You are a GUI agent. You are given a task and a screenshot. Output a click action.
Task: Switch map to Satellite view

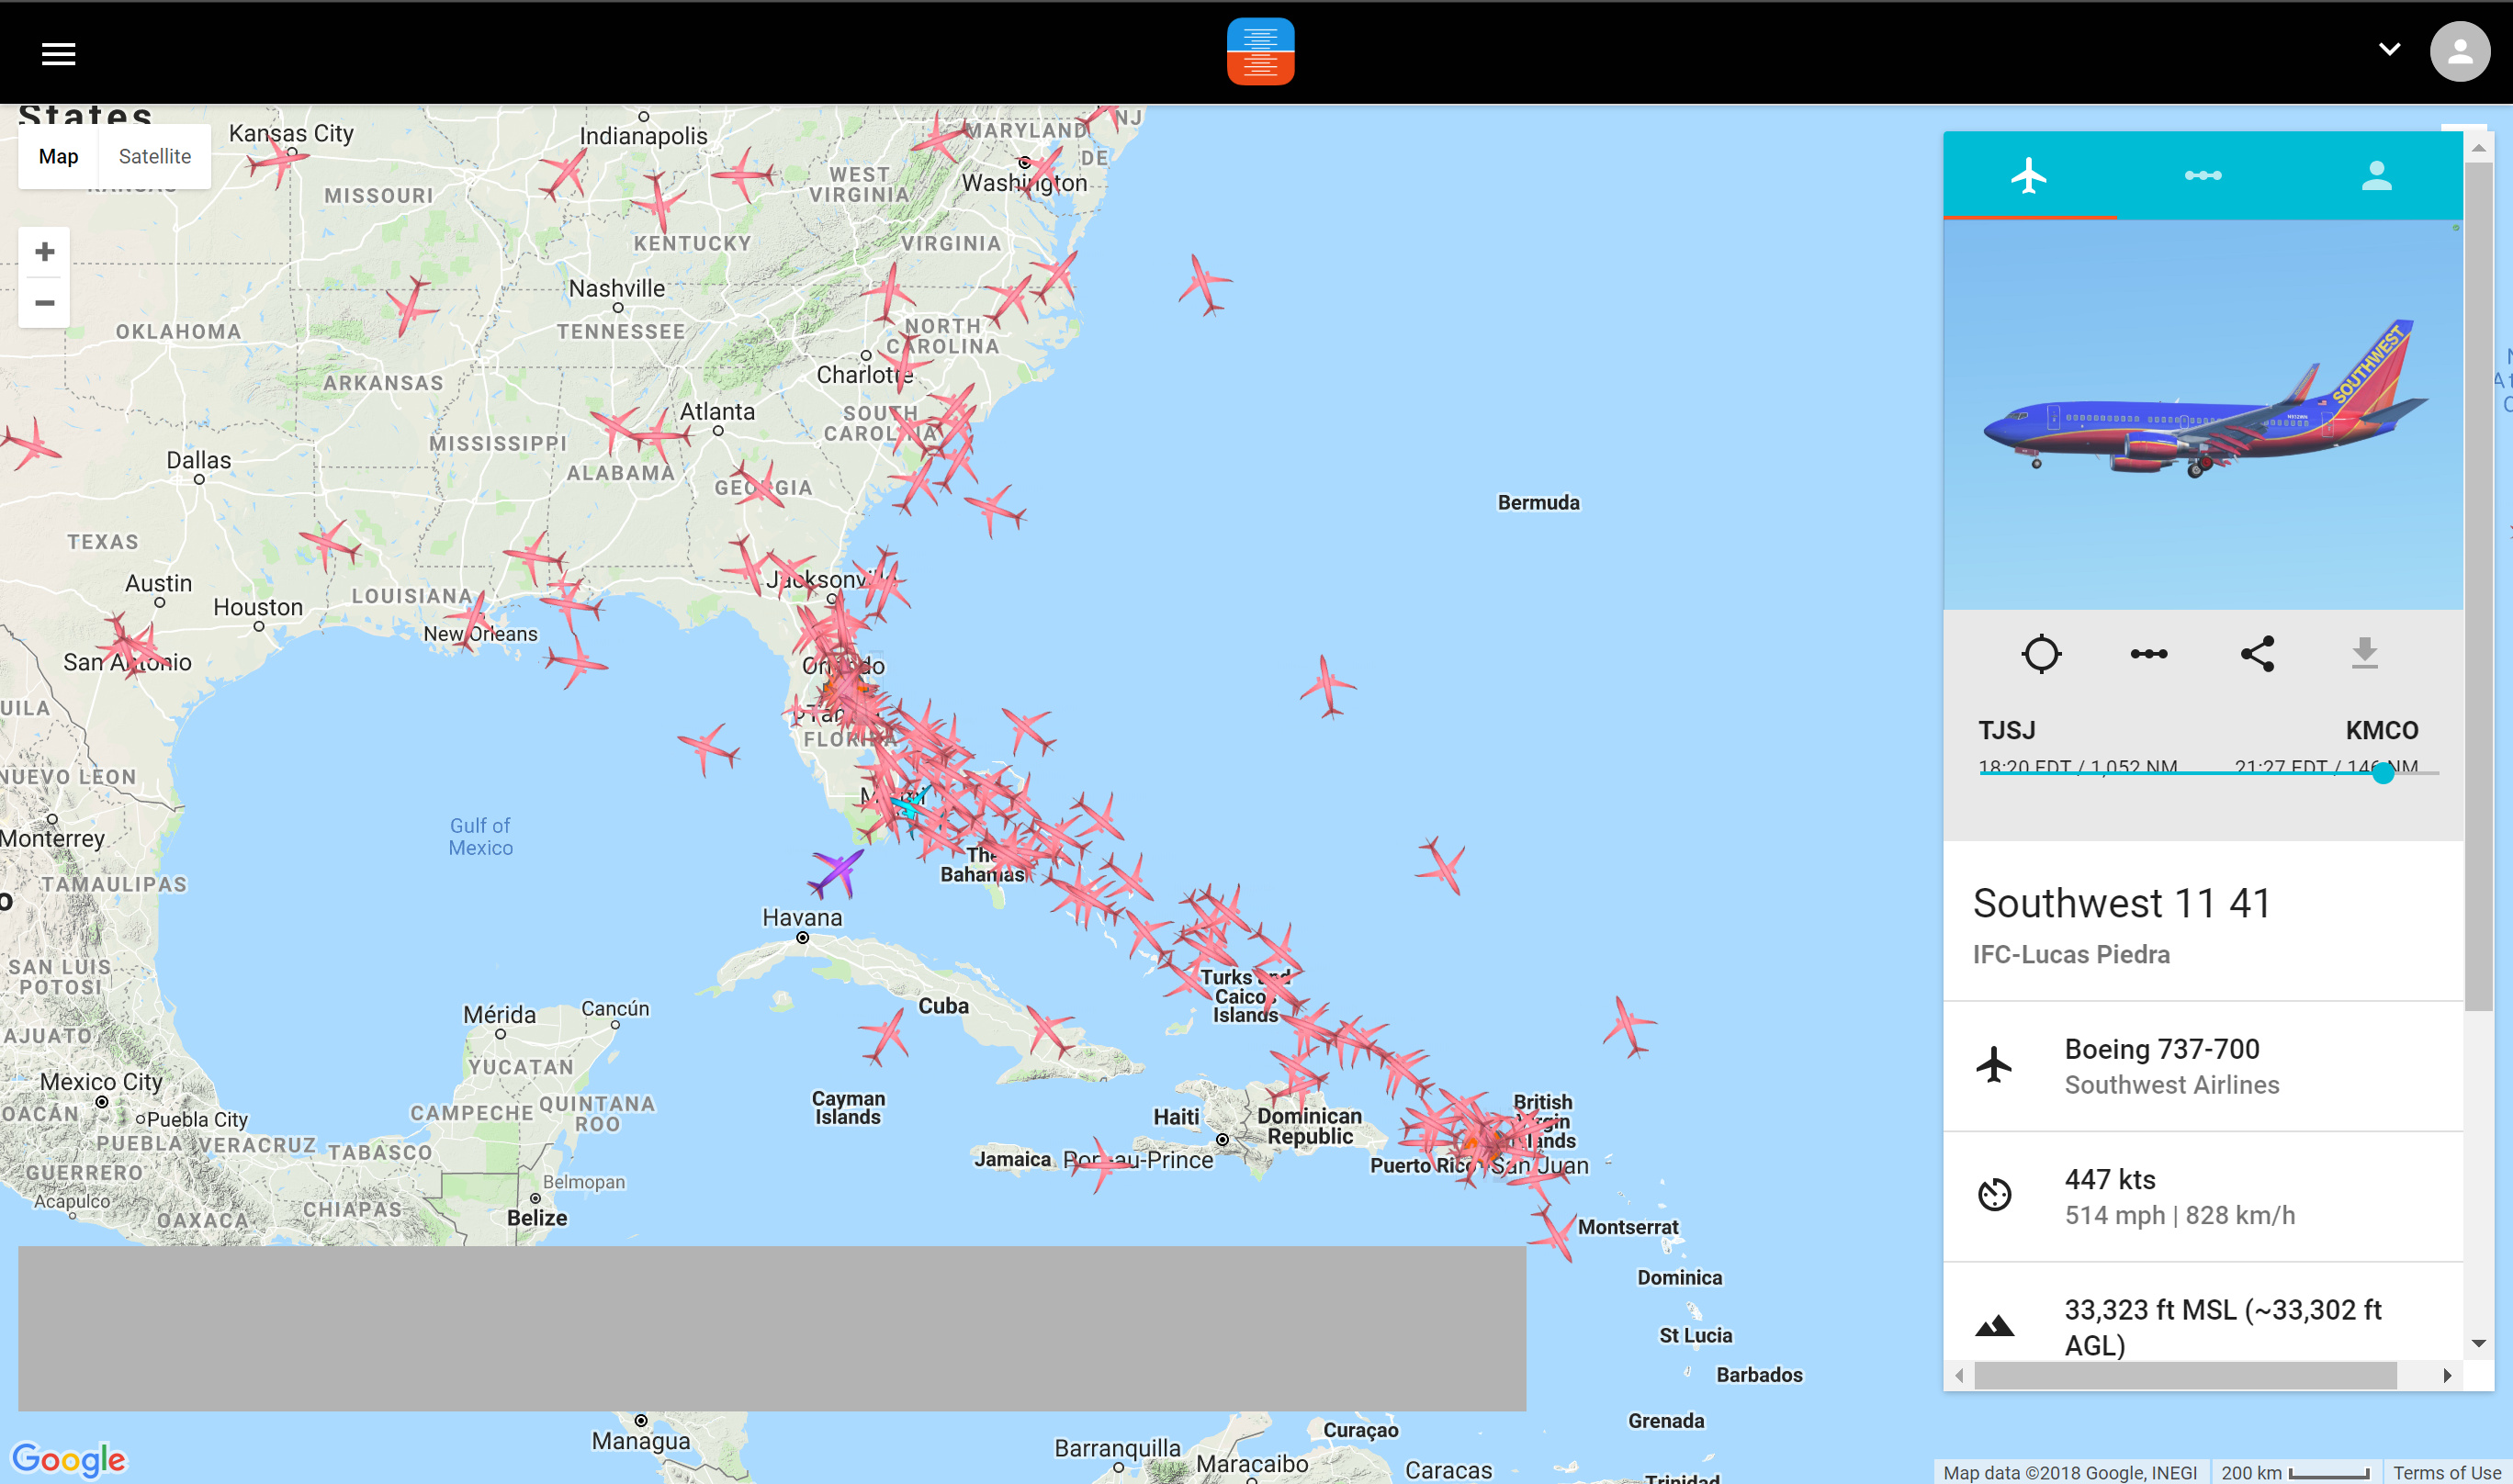click(154, 156)
